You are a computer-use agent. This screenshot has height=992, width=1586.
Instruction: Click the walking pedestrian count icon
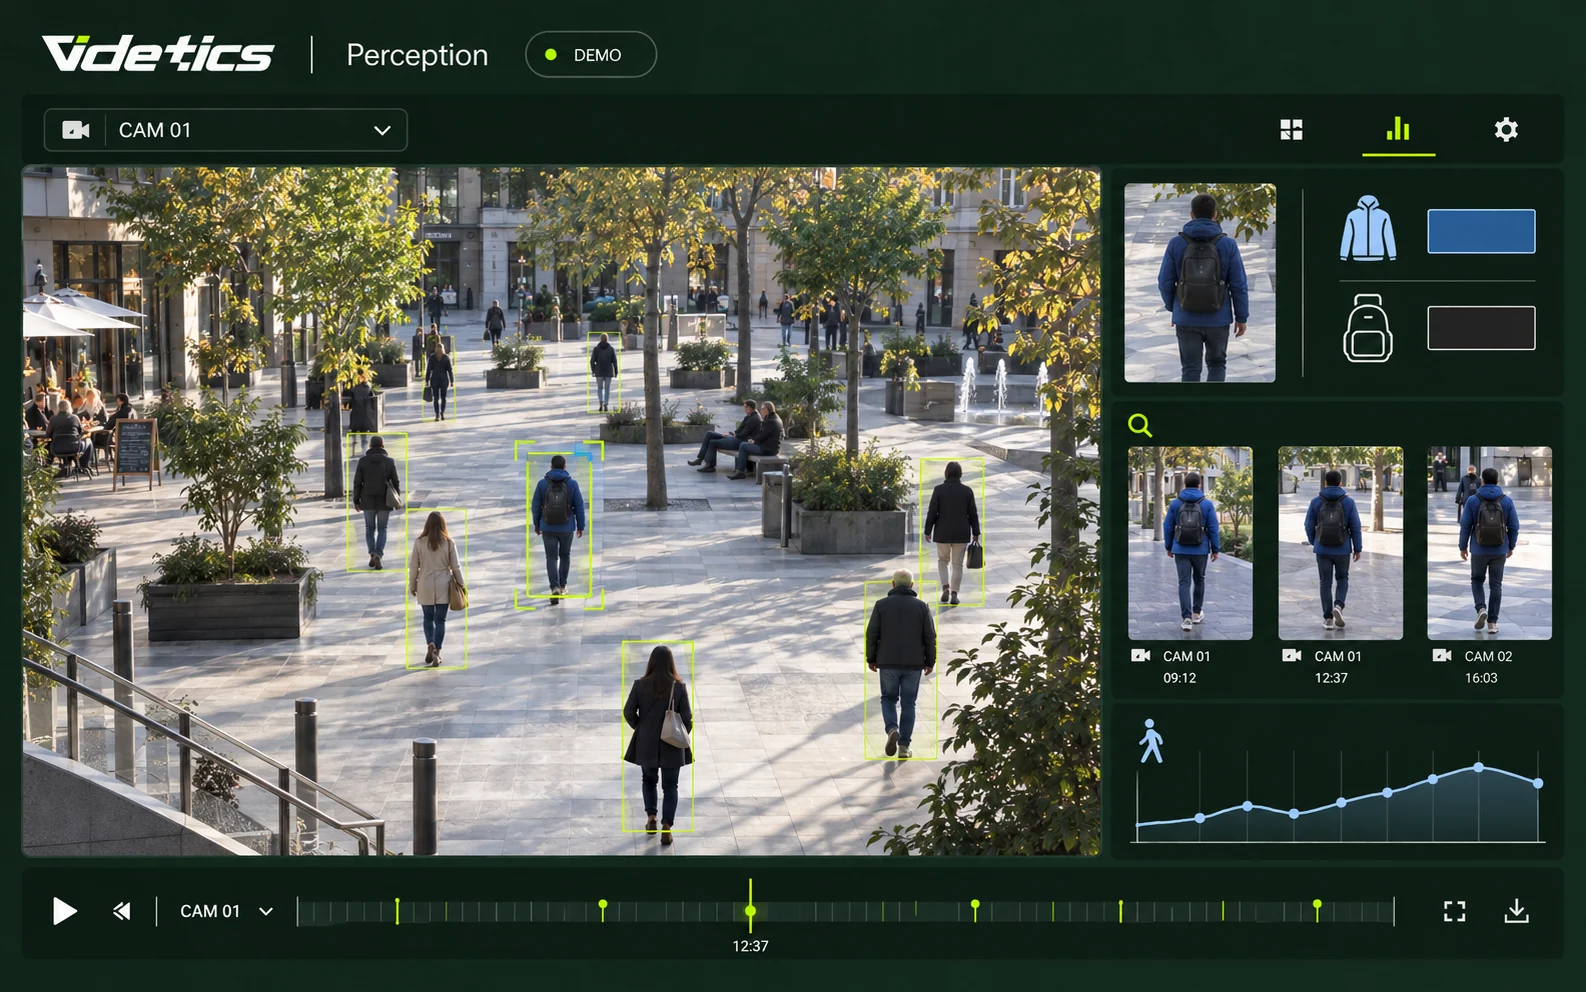1151,741
